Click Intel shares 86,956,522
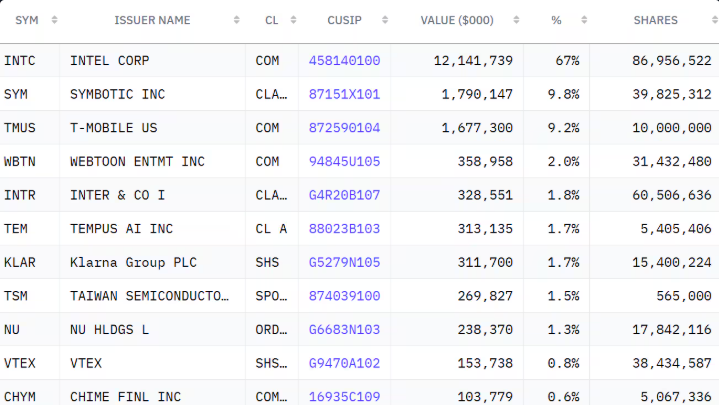This screenshot has width=719, height=405. click(x=672, y=61)
